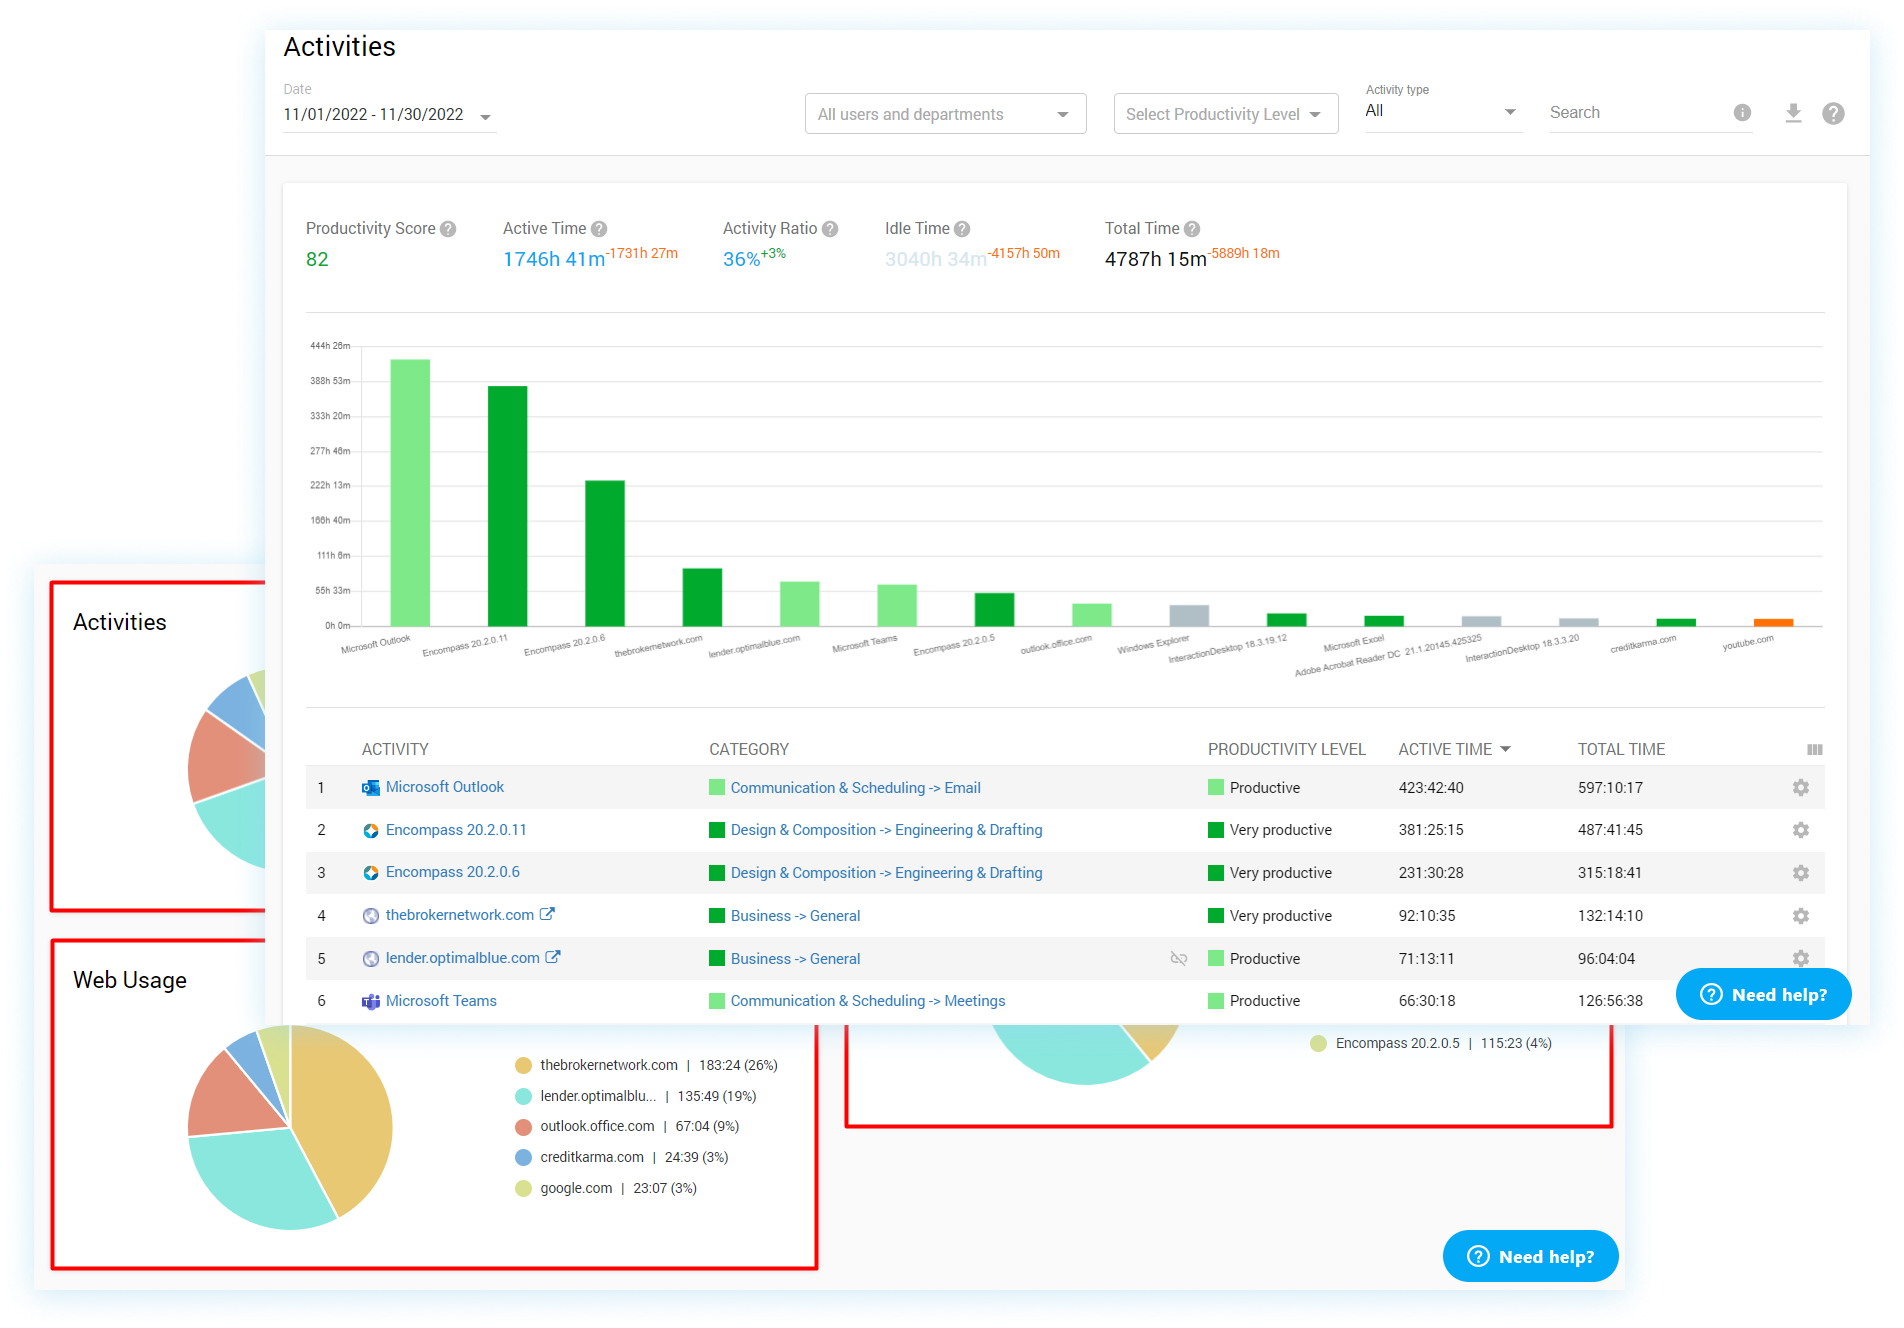Screen dimensions: 1904x1328
Task: Click the unlinked icon in lender.optimalblue.com row
Action: [x=1179, y=959]
